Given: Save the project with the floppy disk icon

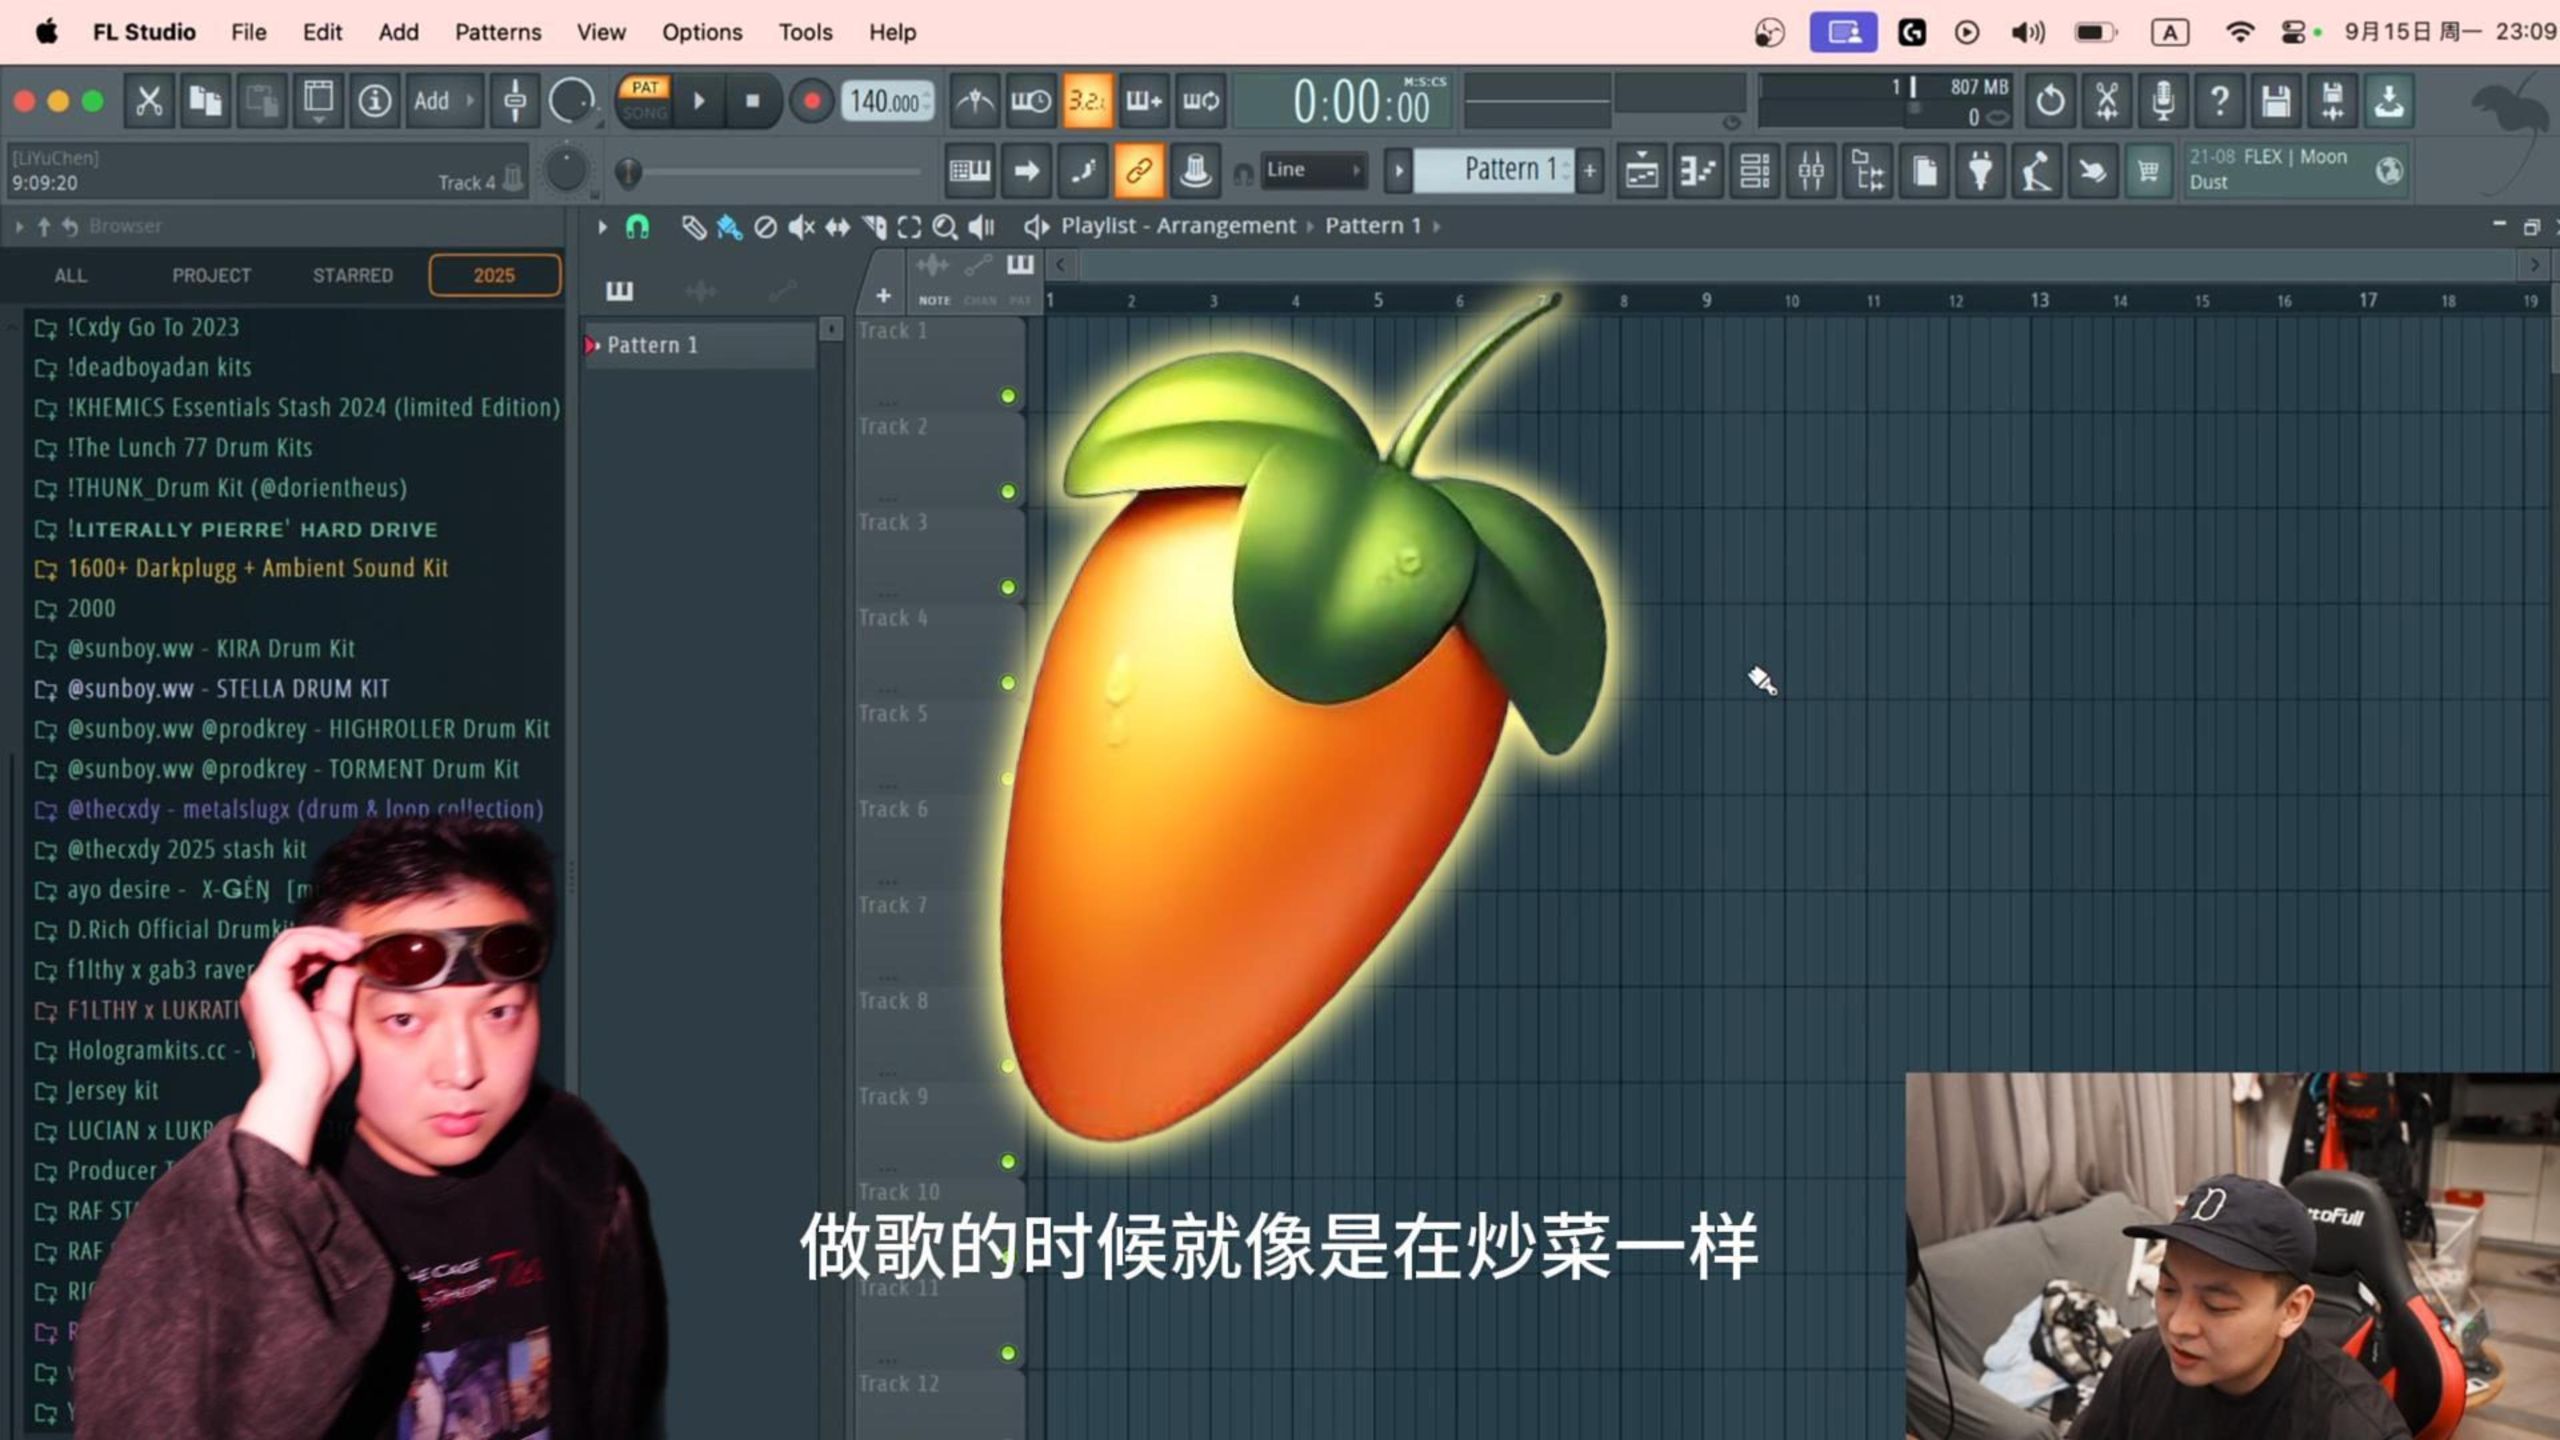Looking at the screenshot, I should pyautogui.click(x=2276, y=101).
